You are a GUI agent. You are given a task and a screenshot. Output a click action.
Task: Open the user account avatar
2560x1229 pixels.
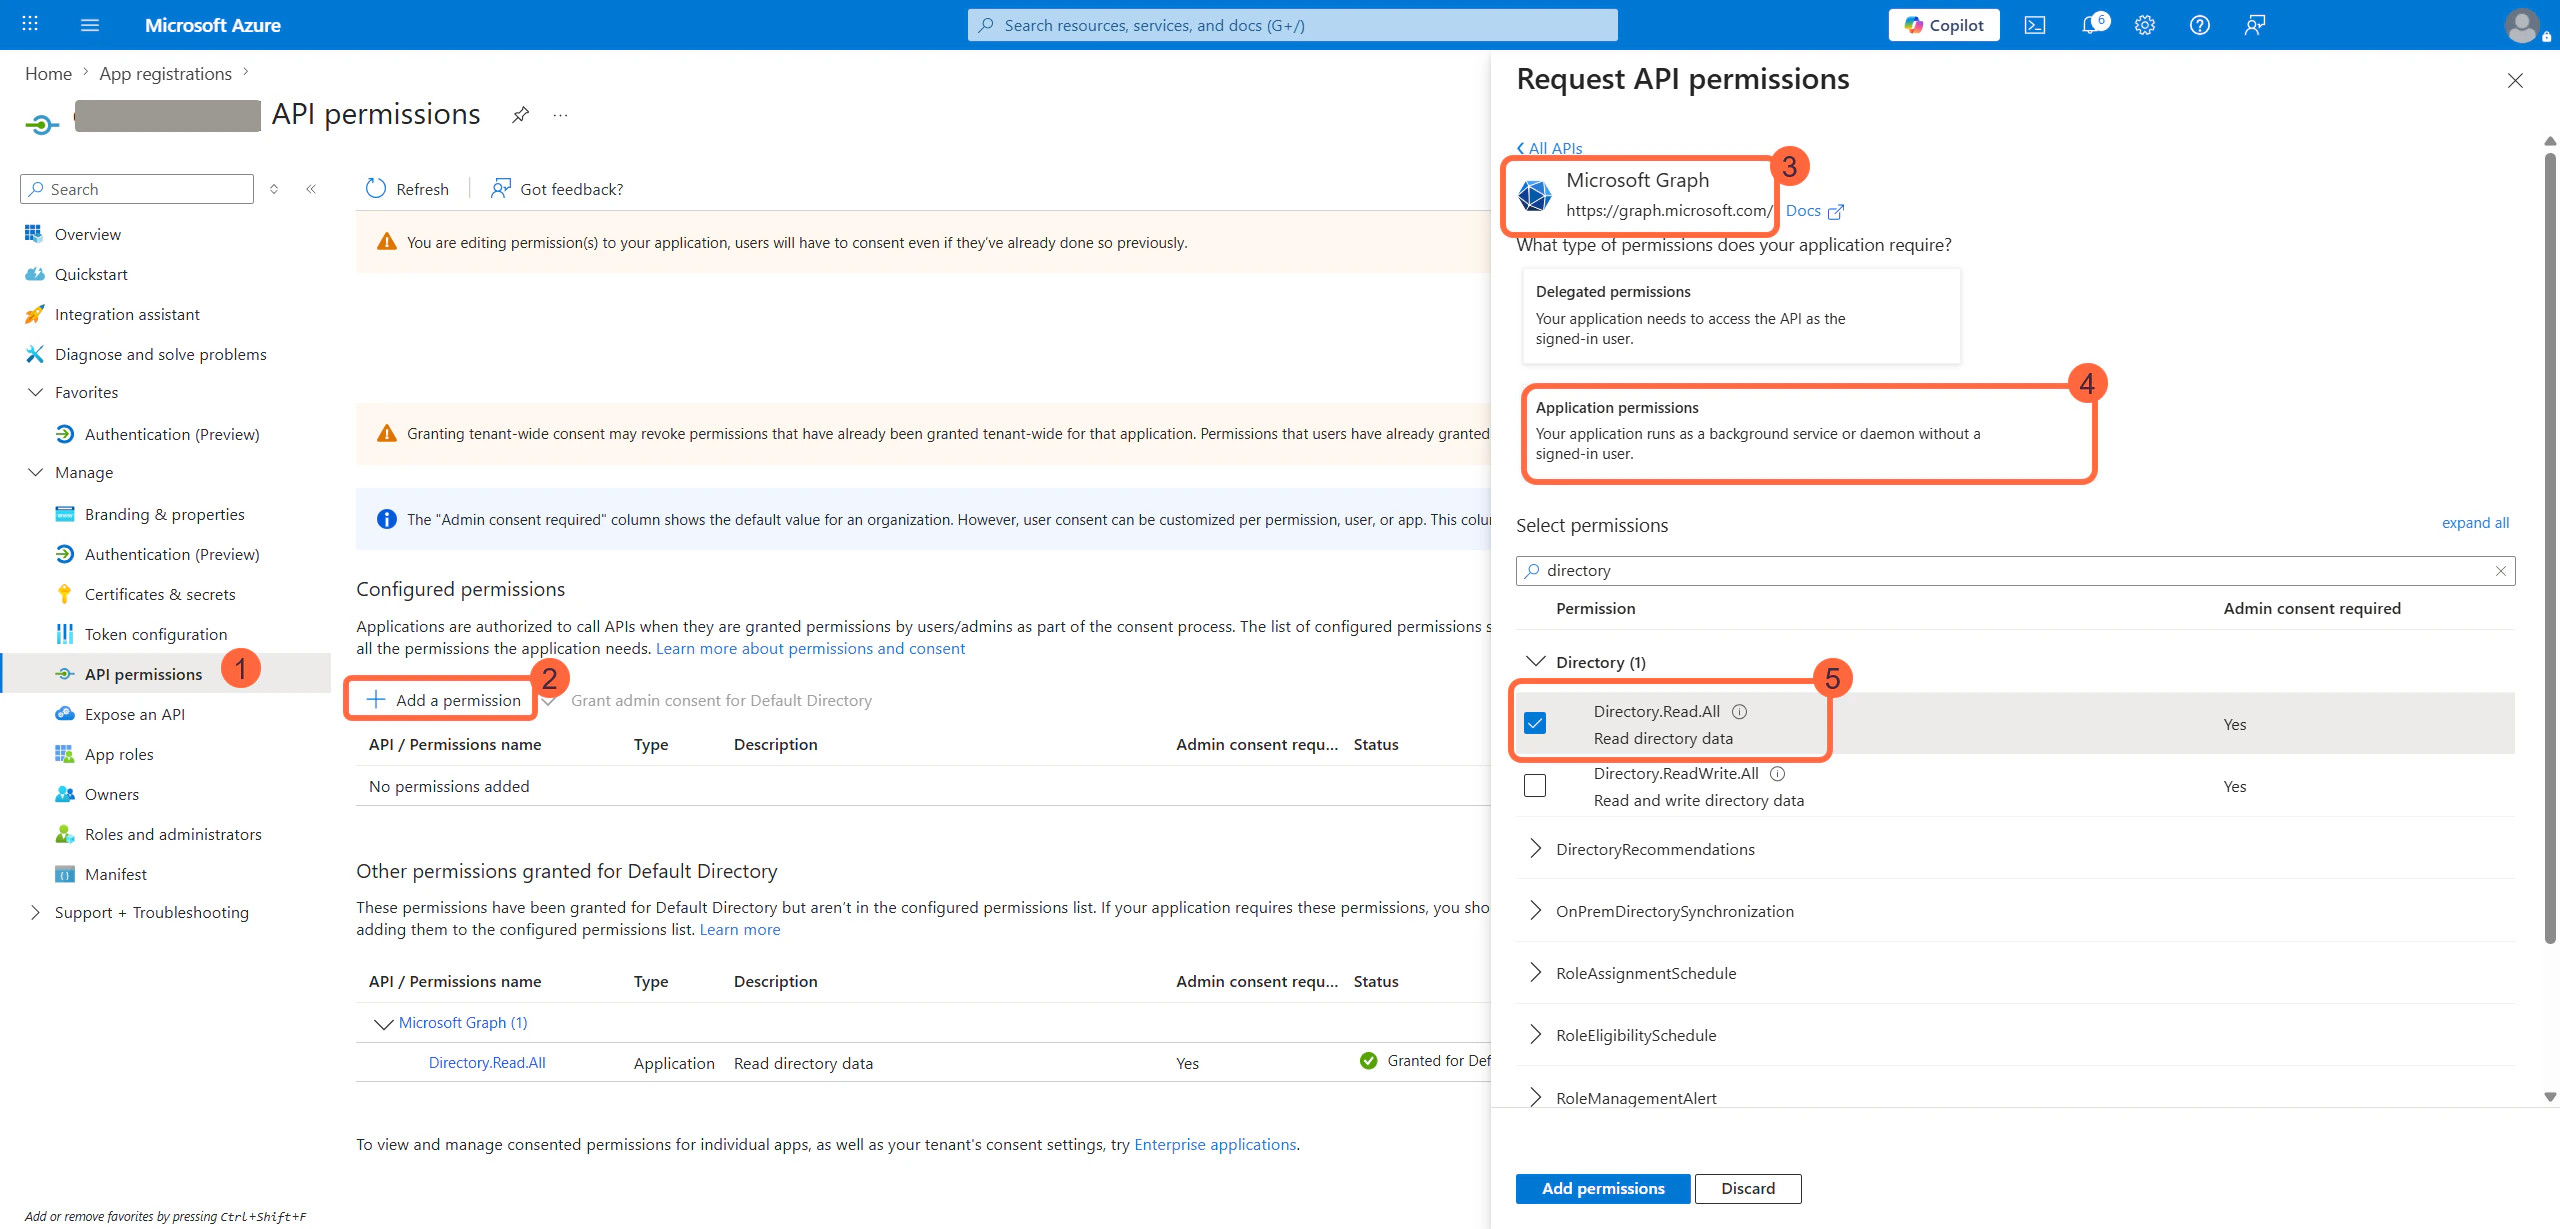(x=2523, y=25)
